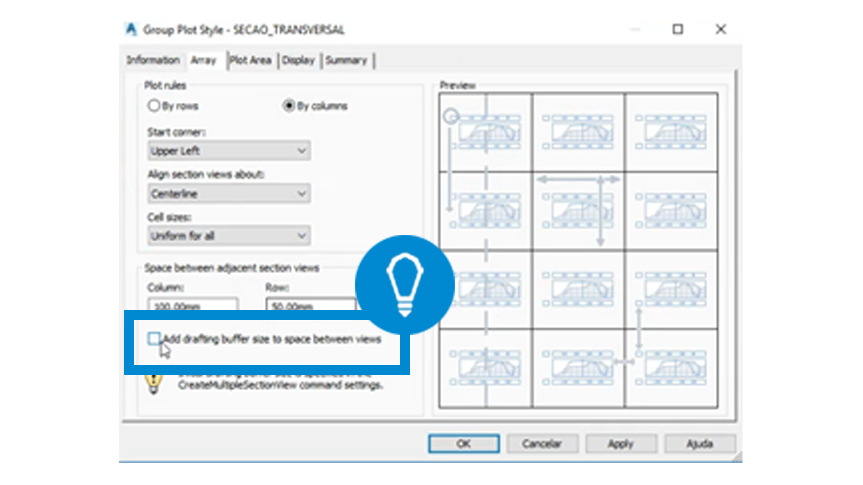Image resolution: width=863 pixels, height=485 pixels.
Task: Open help with the Ajuda button
Action: (700, 444)
